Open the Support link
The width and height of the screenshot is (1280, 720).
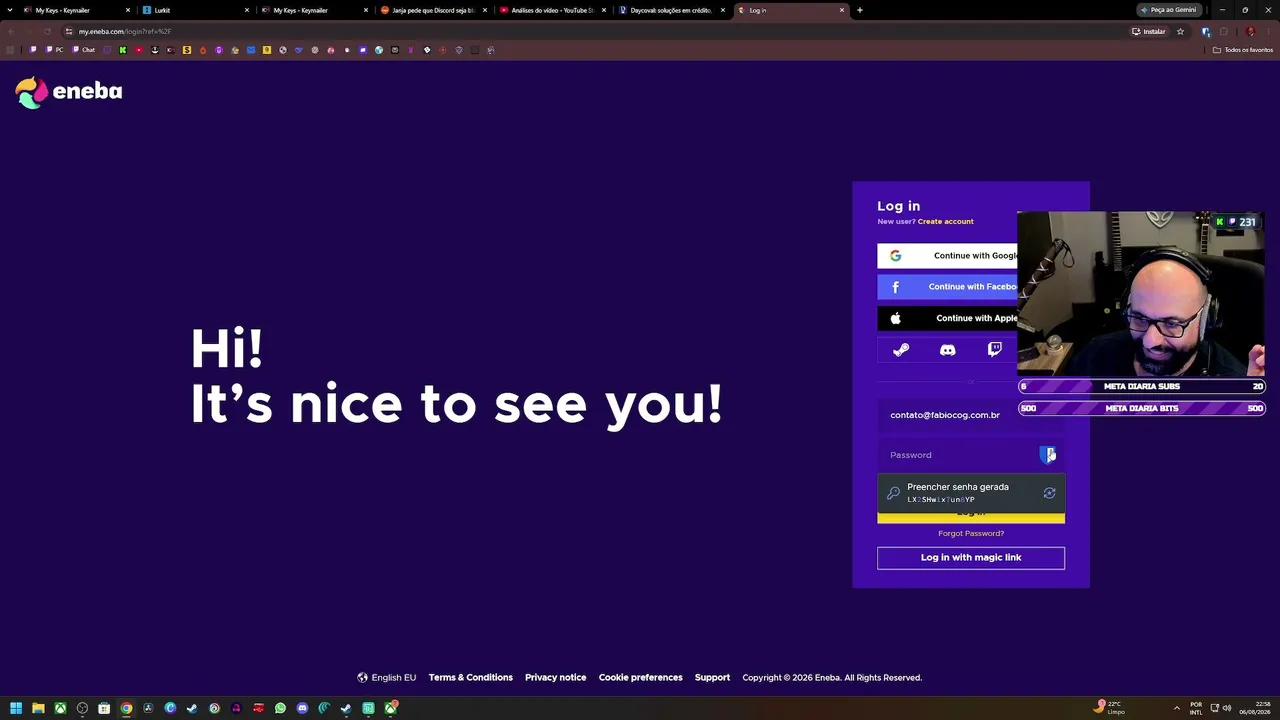click(x=712, y=678)
